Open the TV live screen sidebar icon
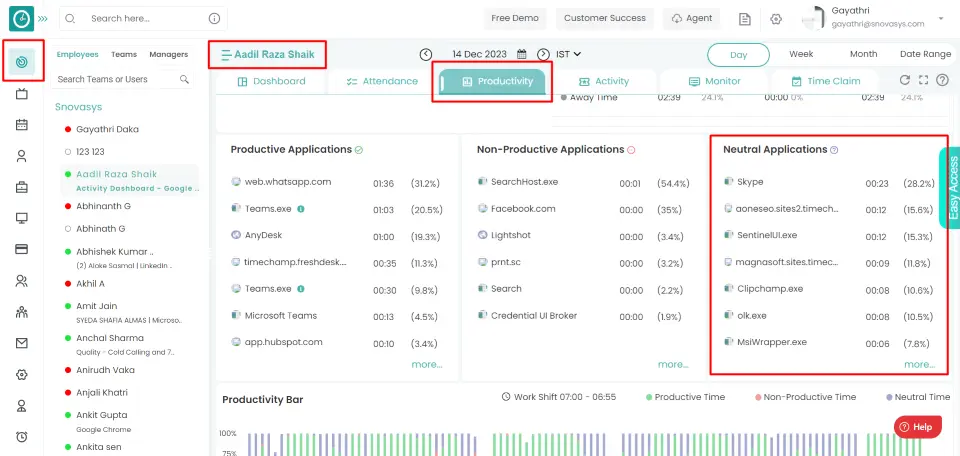Image resolution: width=960 pixels, height=456 pixels. coord(22,94)
